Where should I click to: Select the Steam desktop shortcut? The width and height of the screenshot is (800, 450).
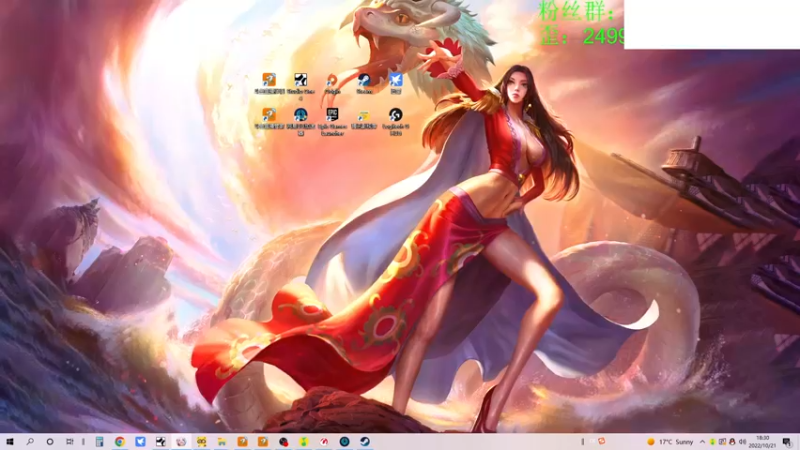pos(364,83)
